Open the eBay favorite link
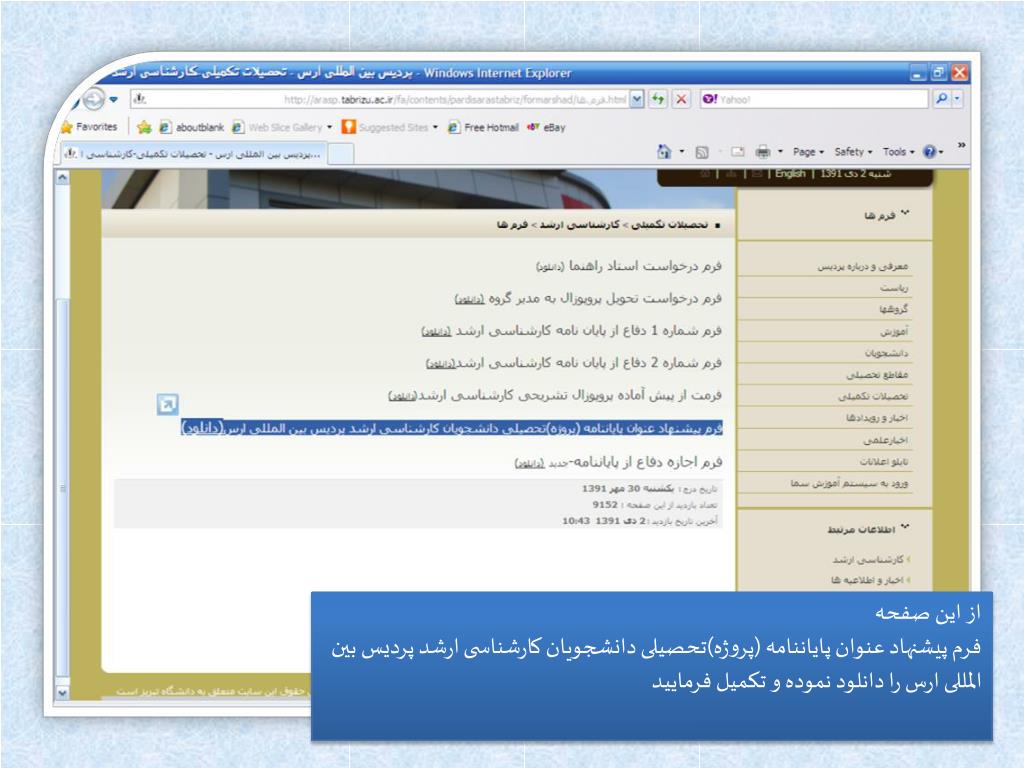Screen dimensions: 1024x768 546,127
